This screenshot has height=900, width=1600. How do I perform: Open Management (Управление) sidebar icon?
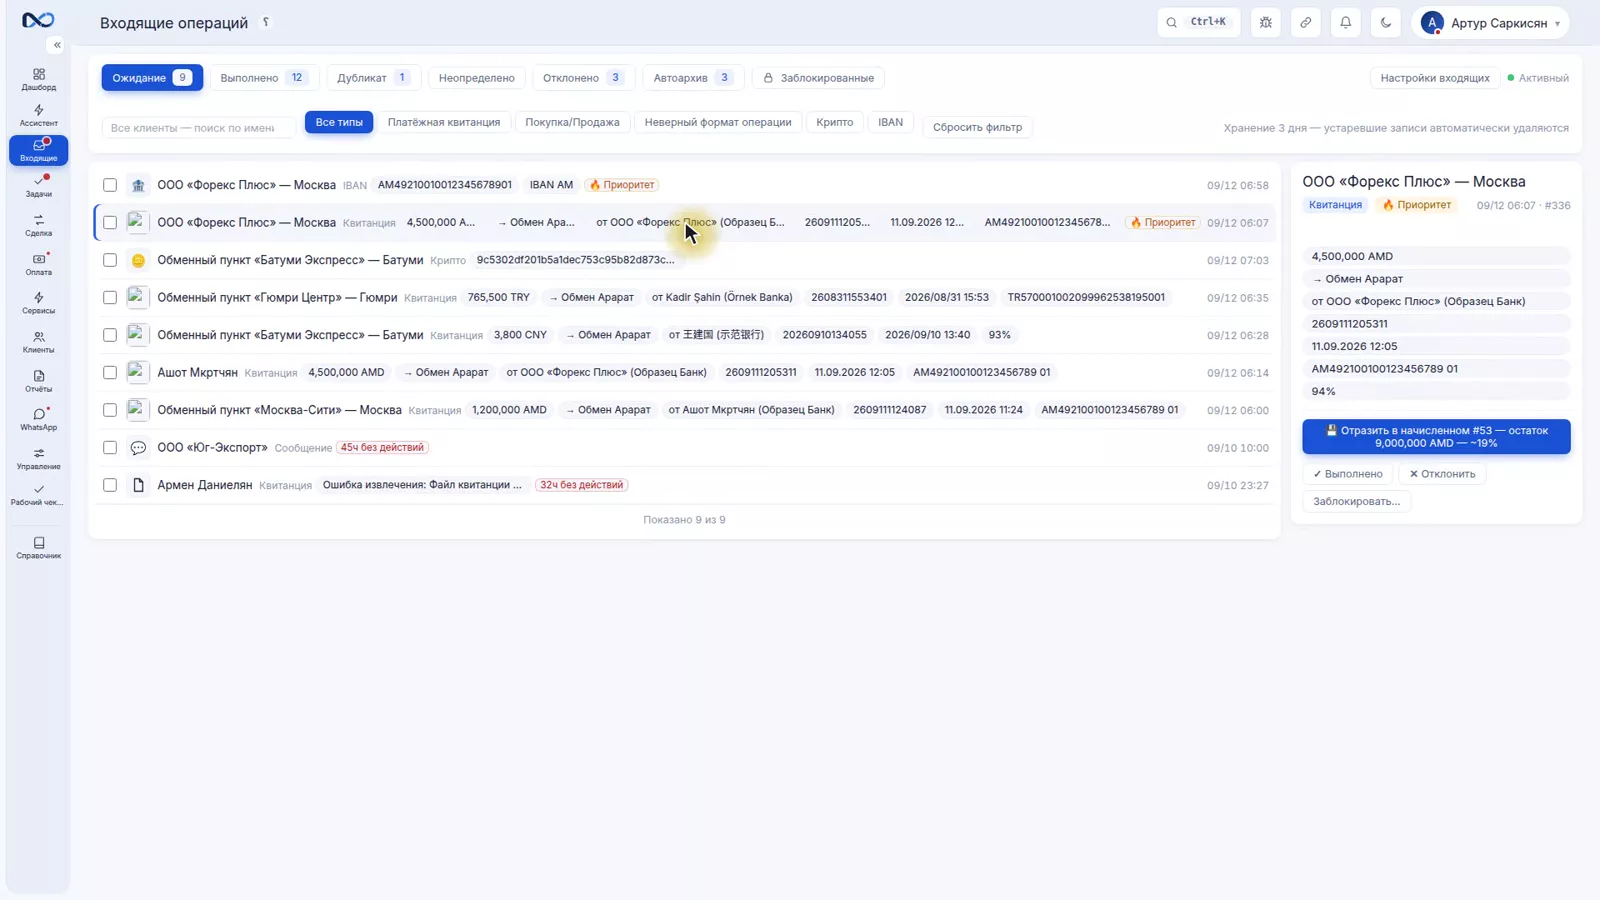tap(38, 458)
